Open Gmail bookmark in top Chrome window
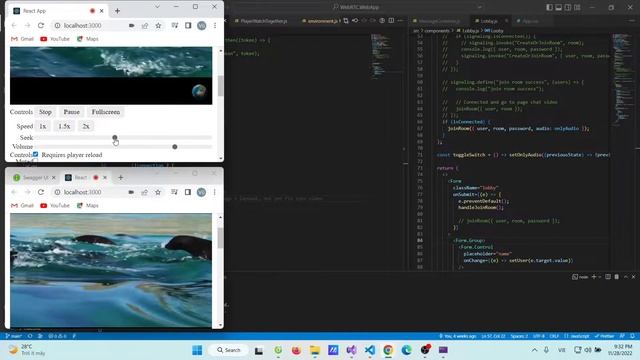Image resolution: width=640 pixels, height=360 pixels. [22, 39]
